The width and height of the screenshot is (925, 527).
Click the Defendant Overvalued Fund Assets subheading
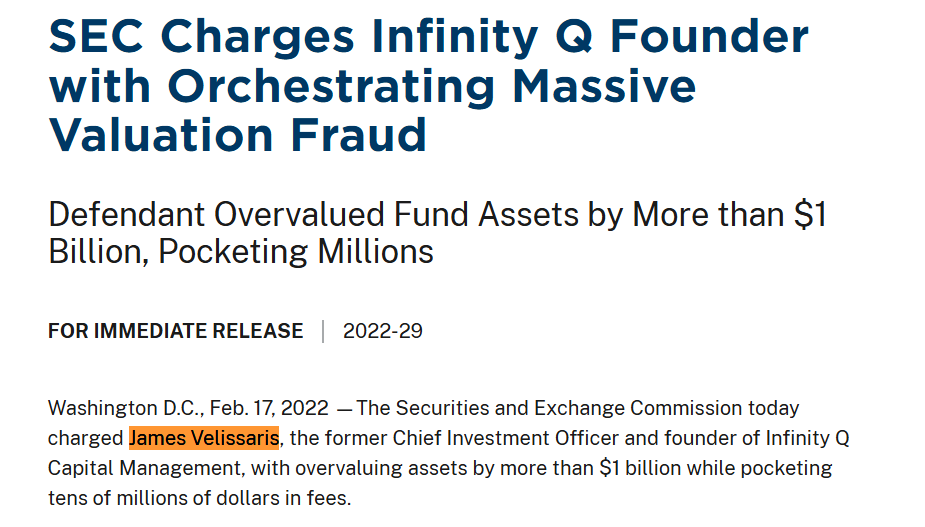[x=437, y=233]
